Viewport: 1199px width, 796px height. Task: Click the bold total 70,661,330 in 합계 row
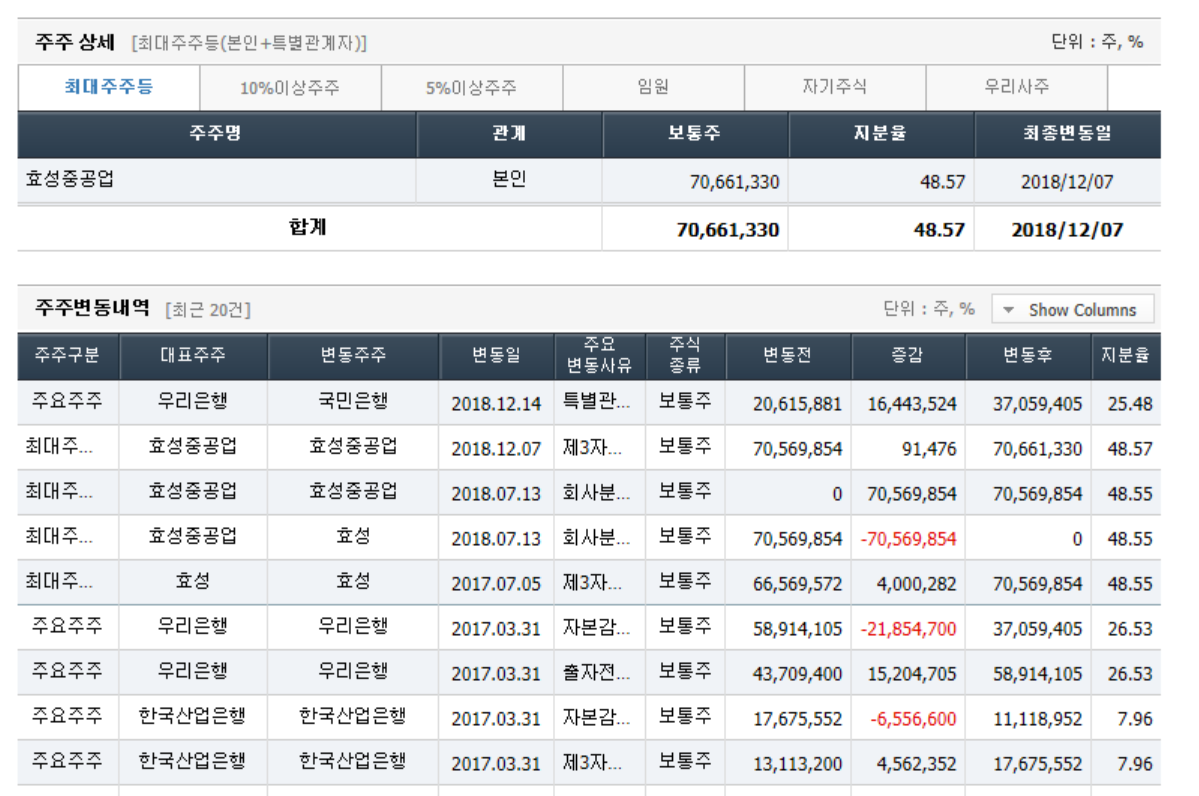(727, 230)
